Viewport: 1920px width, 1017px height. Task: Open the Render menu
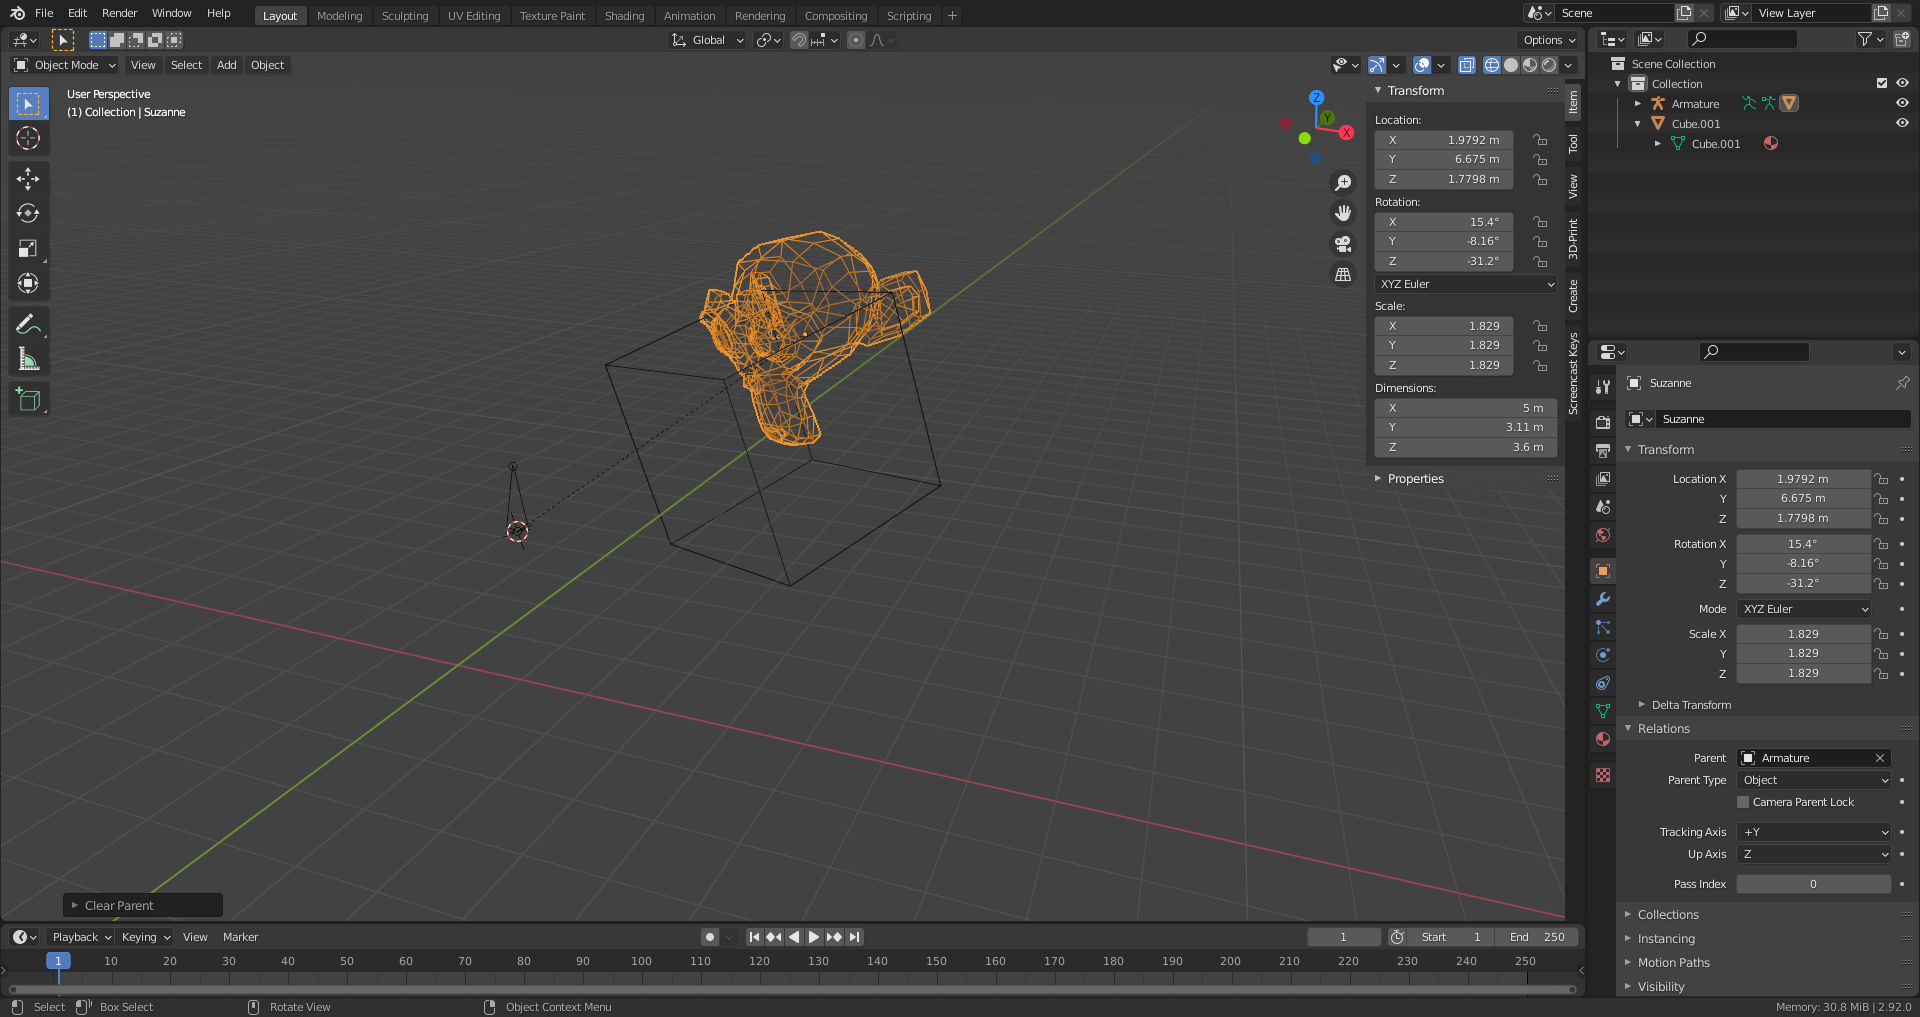tap(119, 13)
